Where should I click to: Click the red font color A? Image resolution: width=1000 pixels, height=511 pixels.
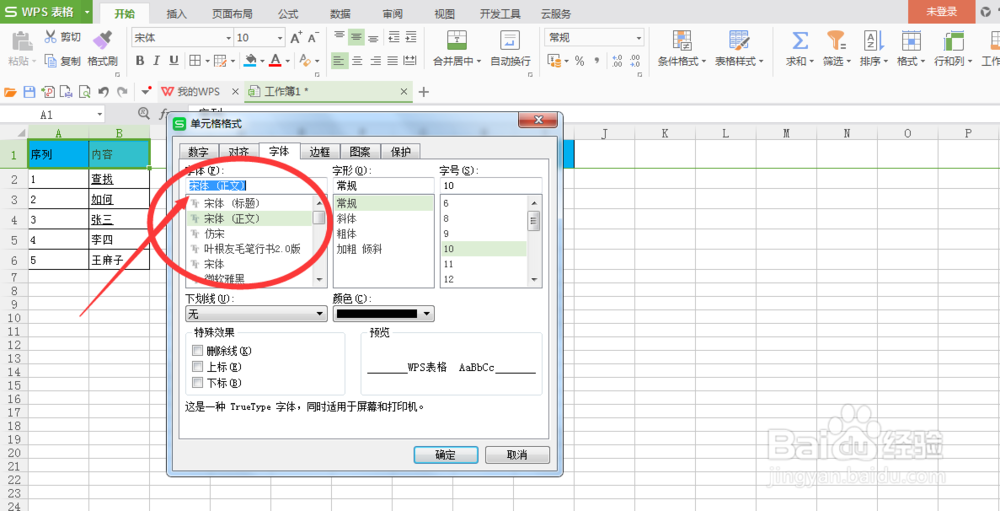pos(276,61)
